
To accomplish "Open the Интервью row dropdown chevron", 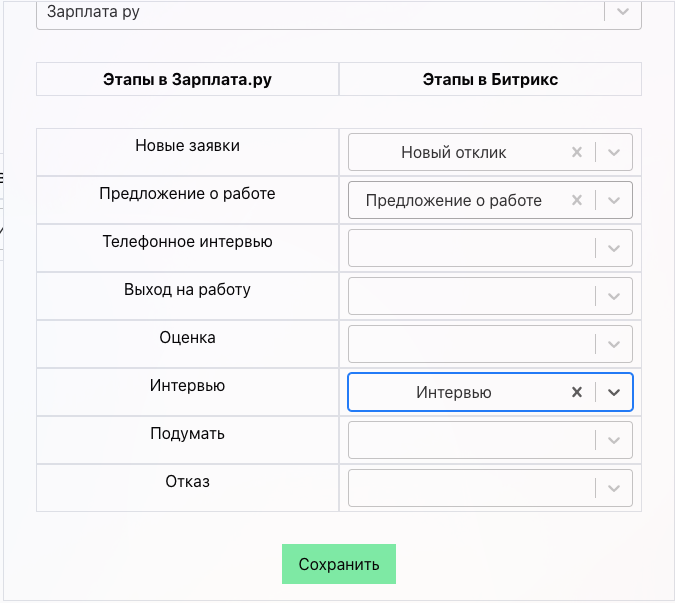I will tap(614, 393).
